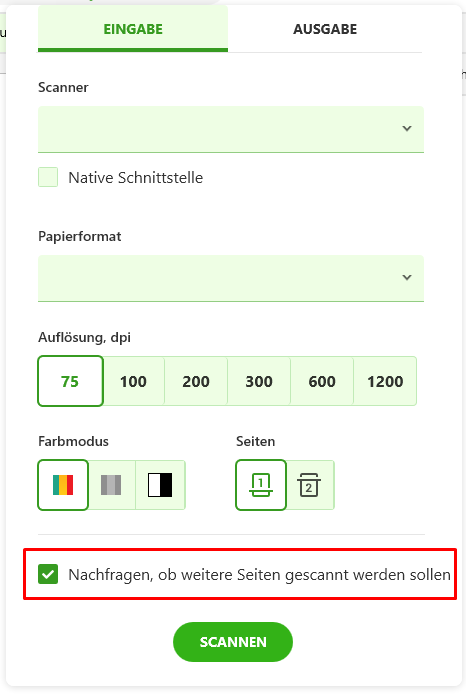466x694 pixels.
Task: Open the Scanner dropdown list
Action: pos(231,129)
